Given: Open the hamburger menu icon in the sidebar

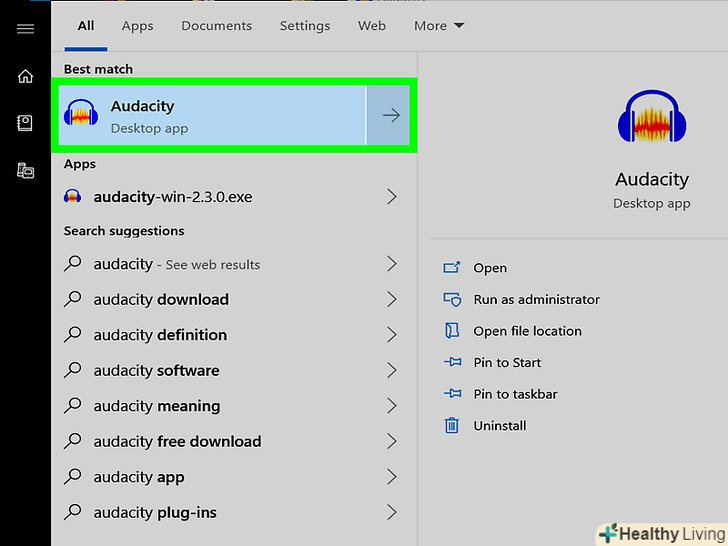Looking at the screenshot, I should point(25,29).
